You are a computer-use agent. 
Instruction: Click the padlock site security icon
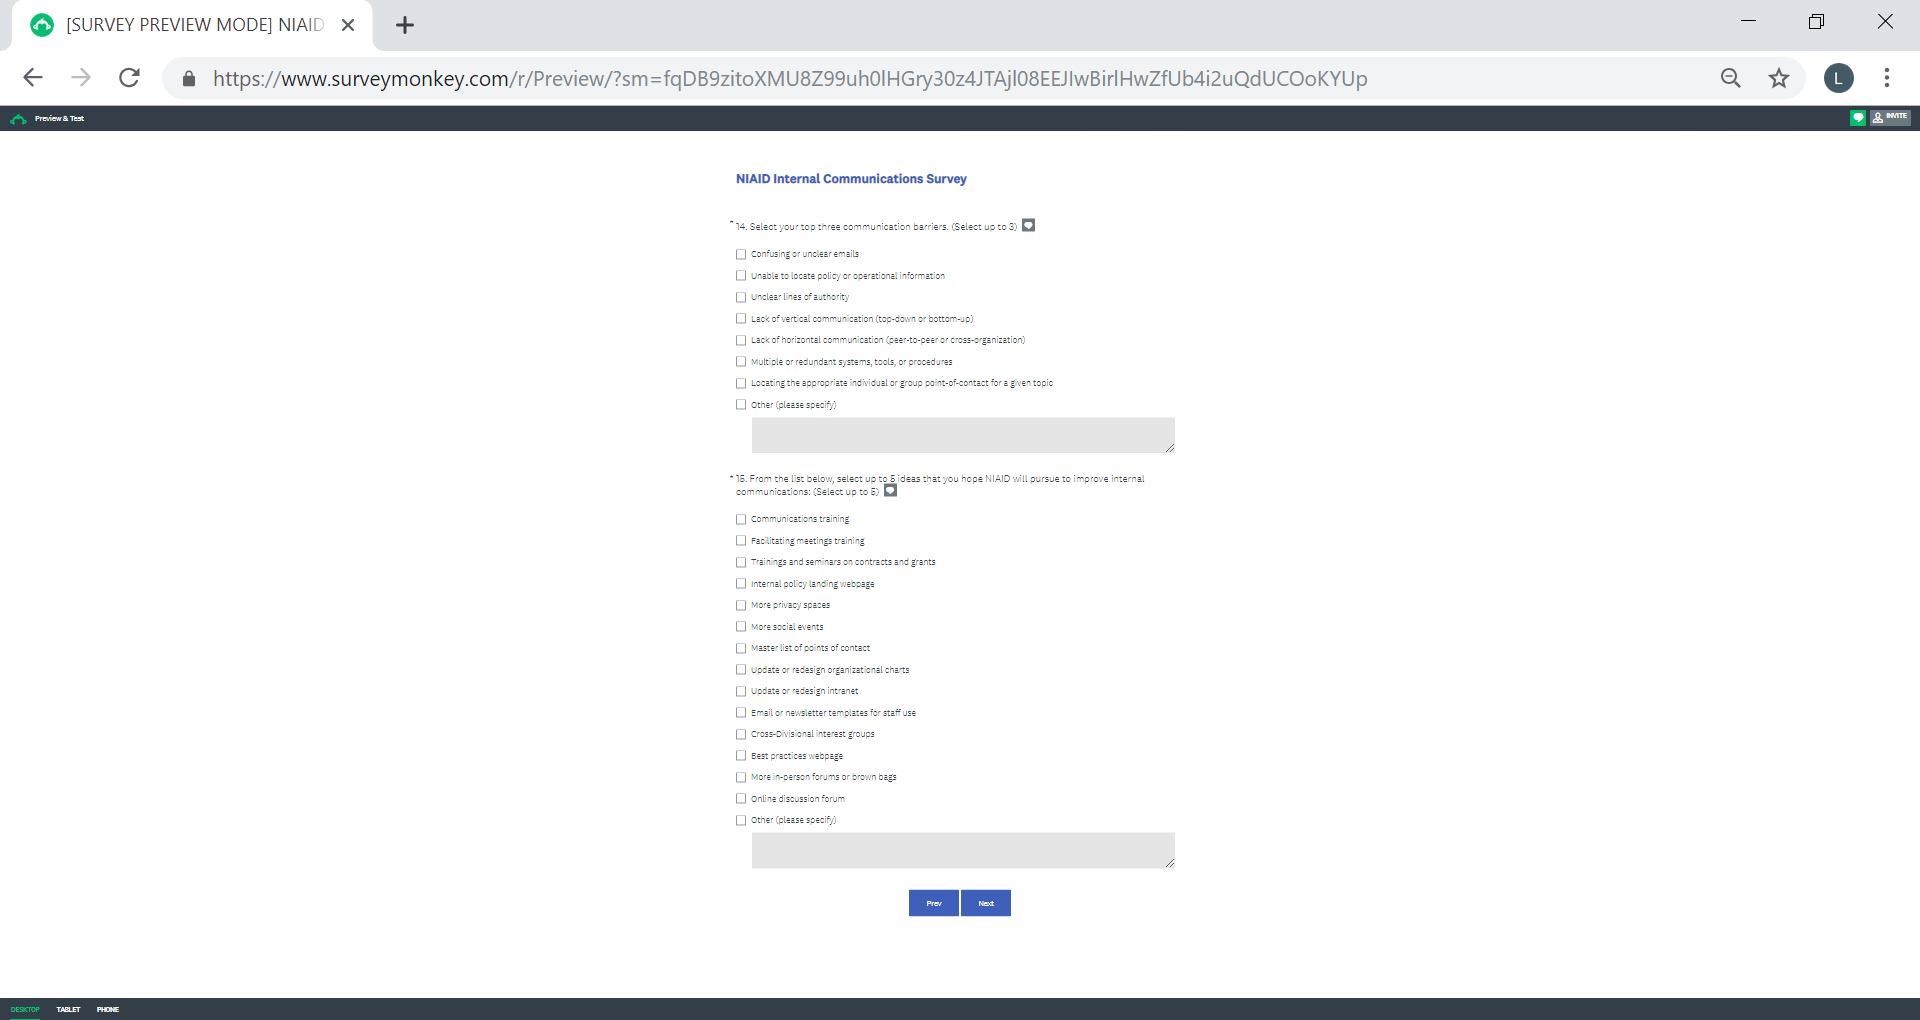[x=188, y=78]
